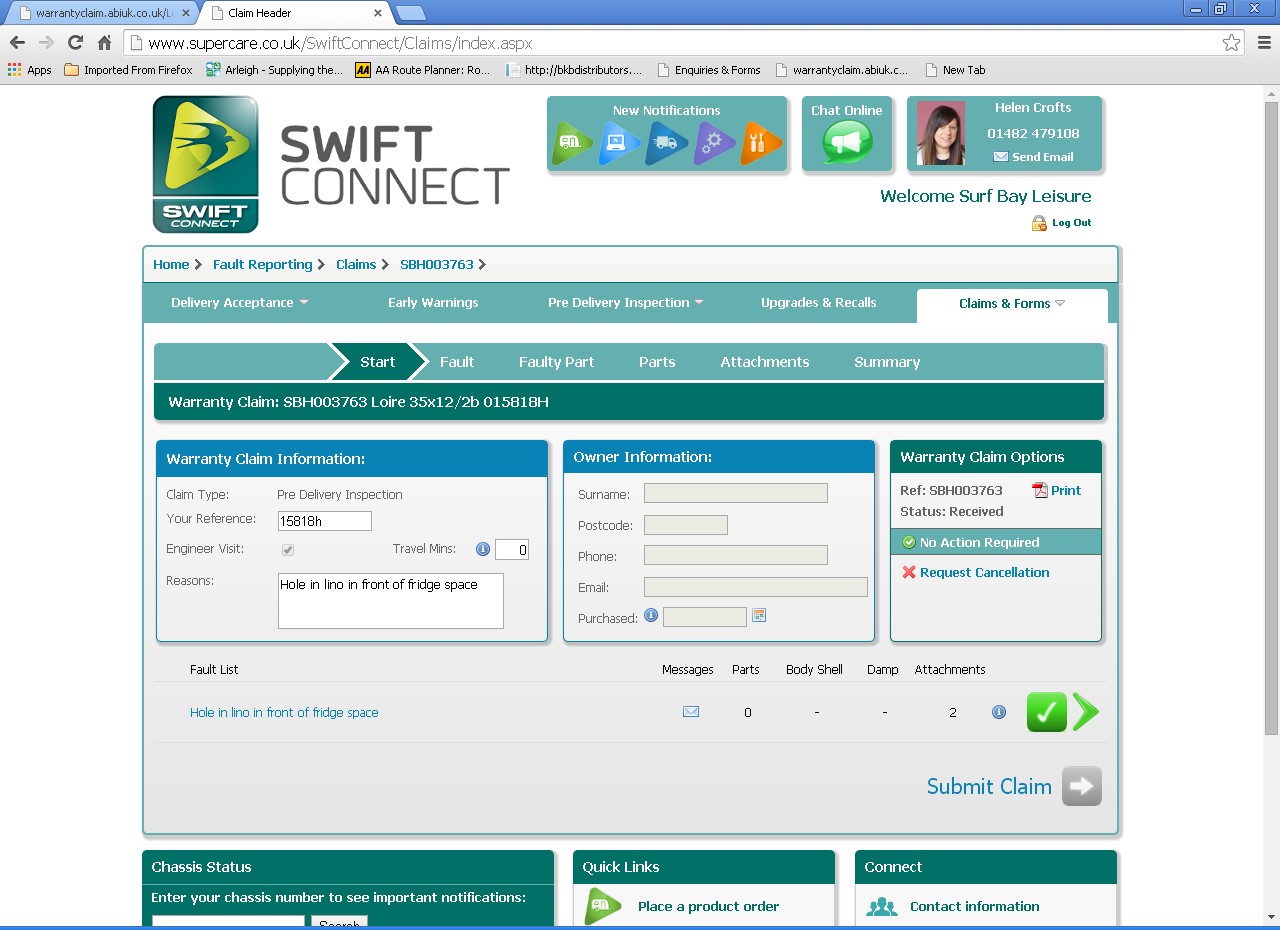Click the browser forward arrow
The image size is (1280, 930).
[x=46, y=43]
